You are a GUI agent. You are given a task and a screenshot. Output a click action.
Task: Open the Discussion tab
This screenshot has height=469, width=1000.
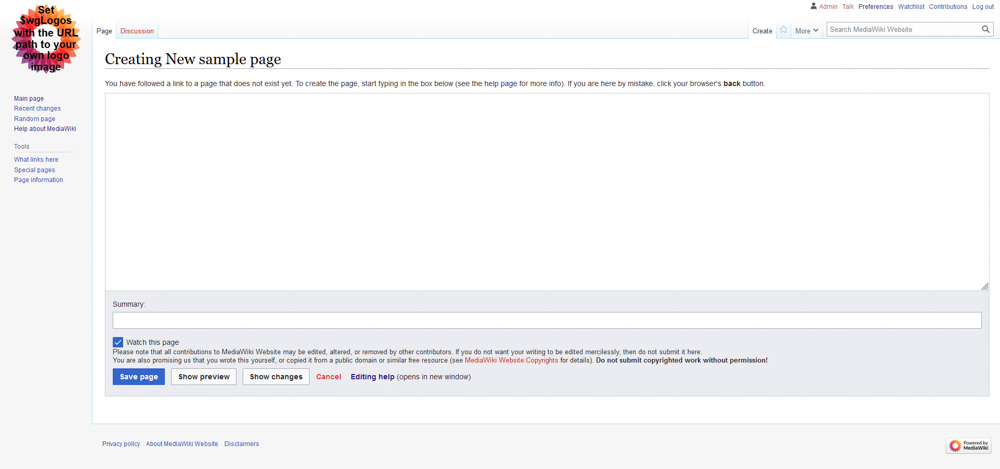(x=137, y=31)
